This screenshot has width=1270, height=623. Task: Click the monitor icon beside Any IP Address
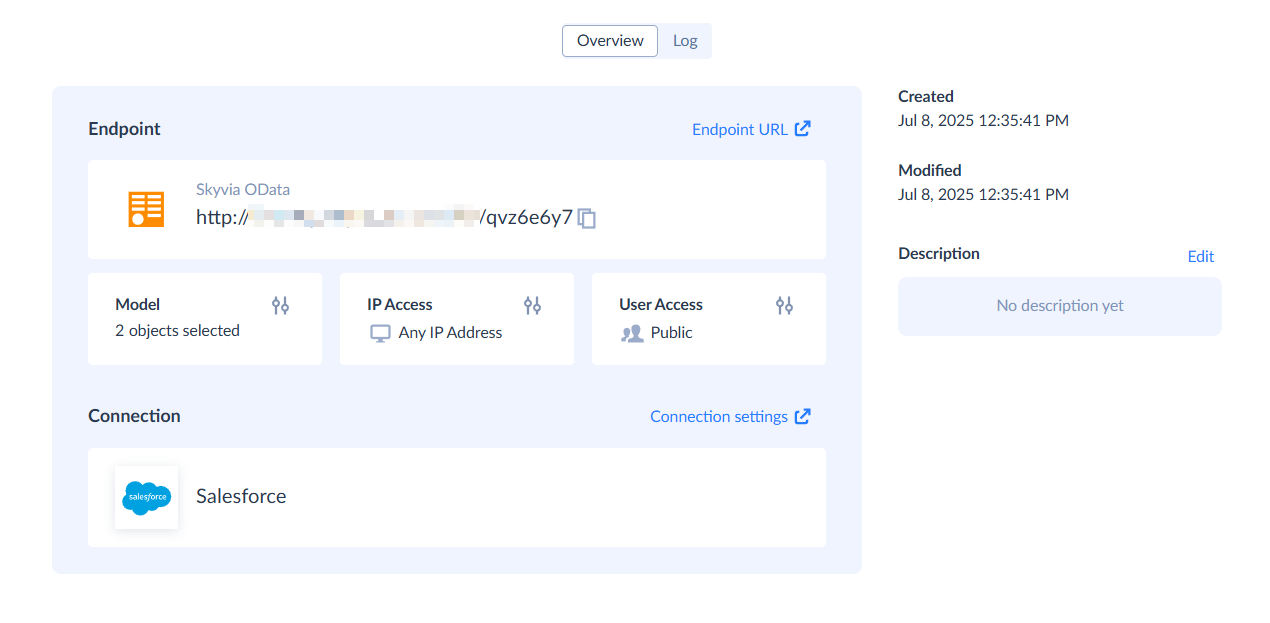[380, 333]
